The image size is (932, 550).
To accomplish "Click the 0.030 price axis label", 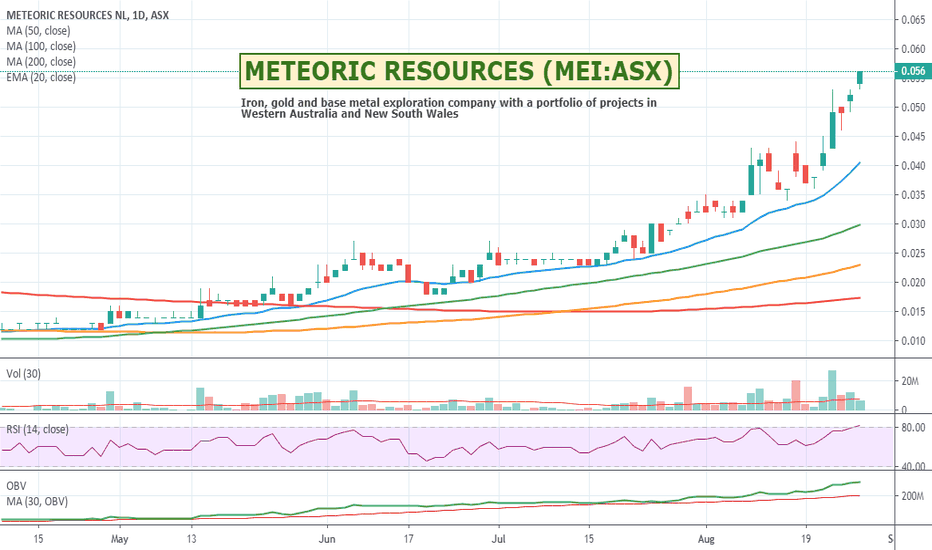I will pyautogui.click(x=913, y=224).
